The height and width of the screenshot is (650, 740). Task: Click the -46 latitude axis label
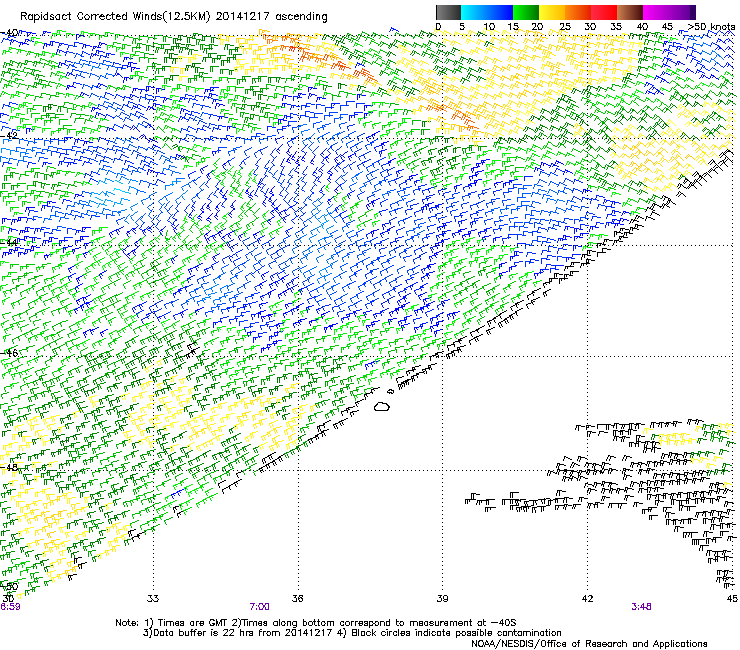(9, 353)
